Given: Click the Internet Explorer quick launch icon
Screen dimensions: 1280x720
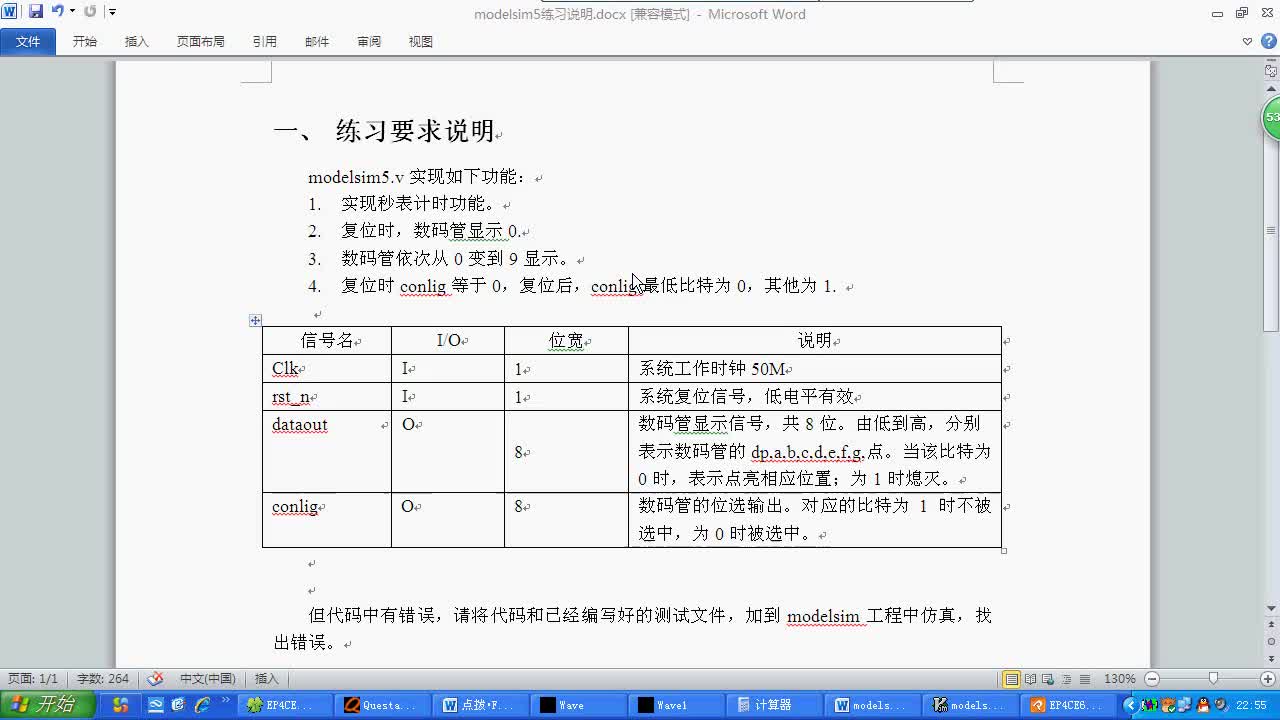Looking at the screenshot, I should [203, 705].
